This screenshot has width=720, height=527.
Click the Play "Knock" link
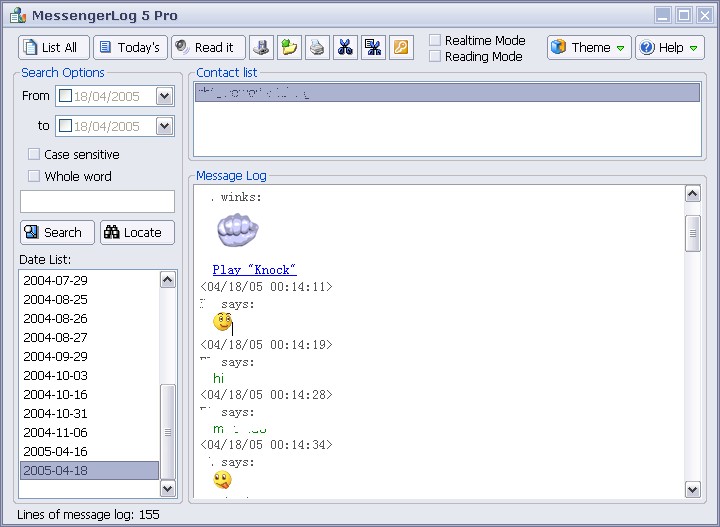[x=254, y=269]
